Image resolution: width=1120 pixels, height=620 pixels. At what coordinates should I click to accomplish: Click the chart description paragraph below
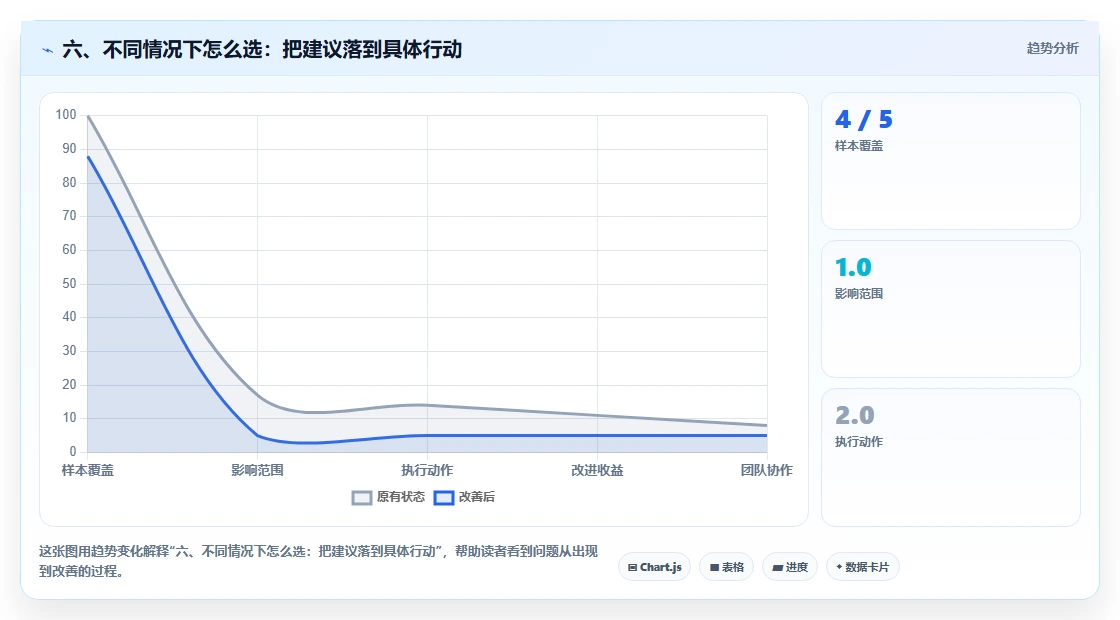(319, 561)
